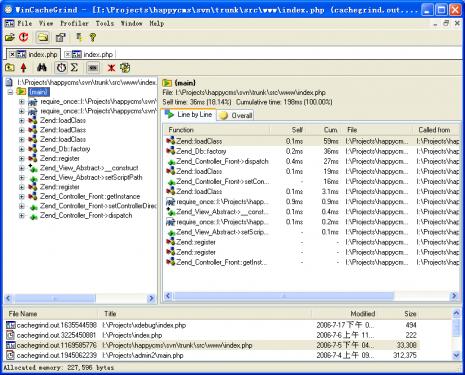Collapse the {main} tree node
The image size is (465, 375).
[x=11, y=92]
